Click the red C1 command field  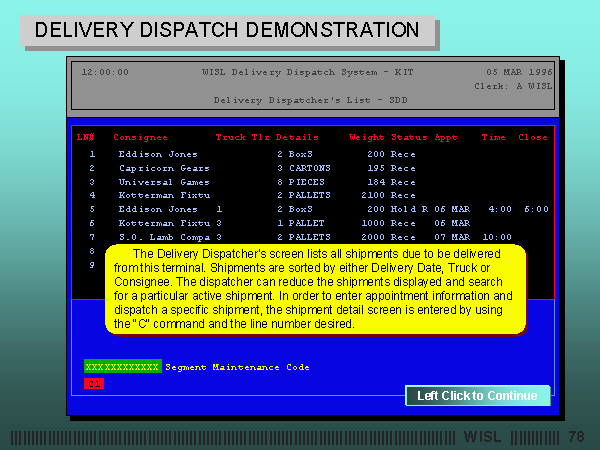click(94, 383)
